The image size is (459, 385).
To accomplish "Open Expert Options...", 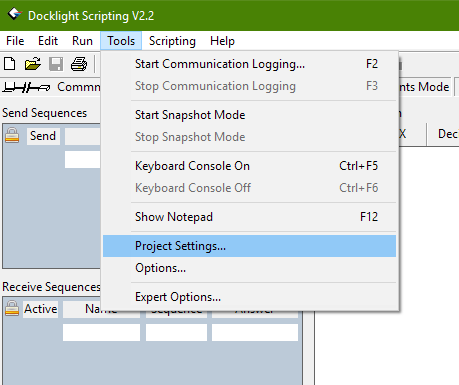I will click(249, 297).
